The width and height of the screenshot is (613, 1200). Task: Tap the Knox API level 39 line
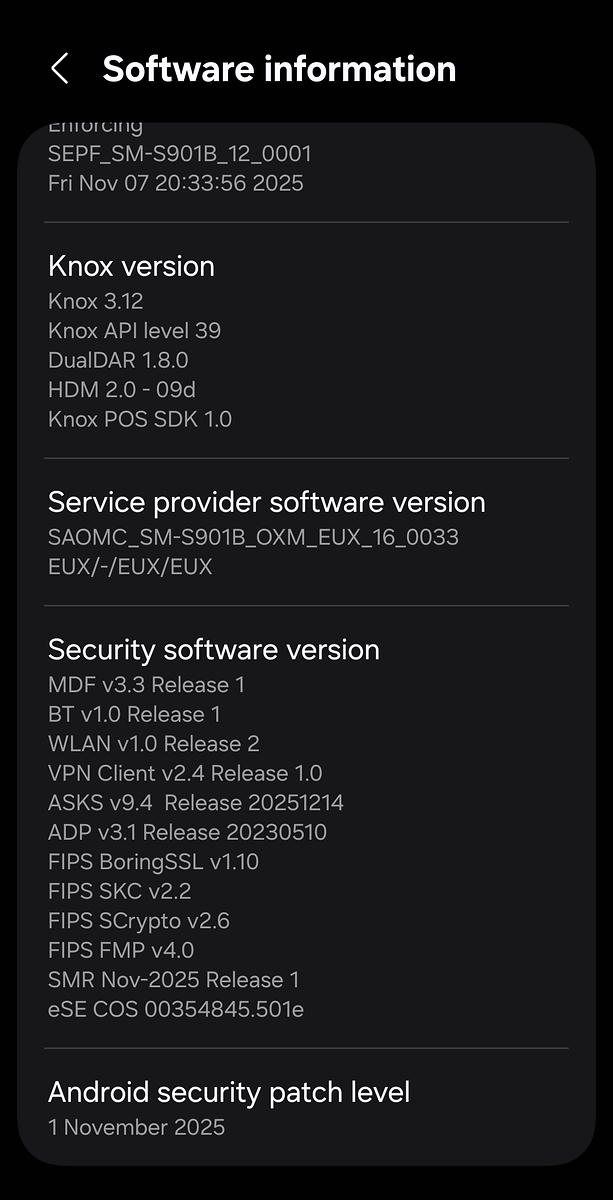click(134, 330)
